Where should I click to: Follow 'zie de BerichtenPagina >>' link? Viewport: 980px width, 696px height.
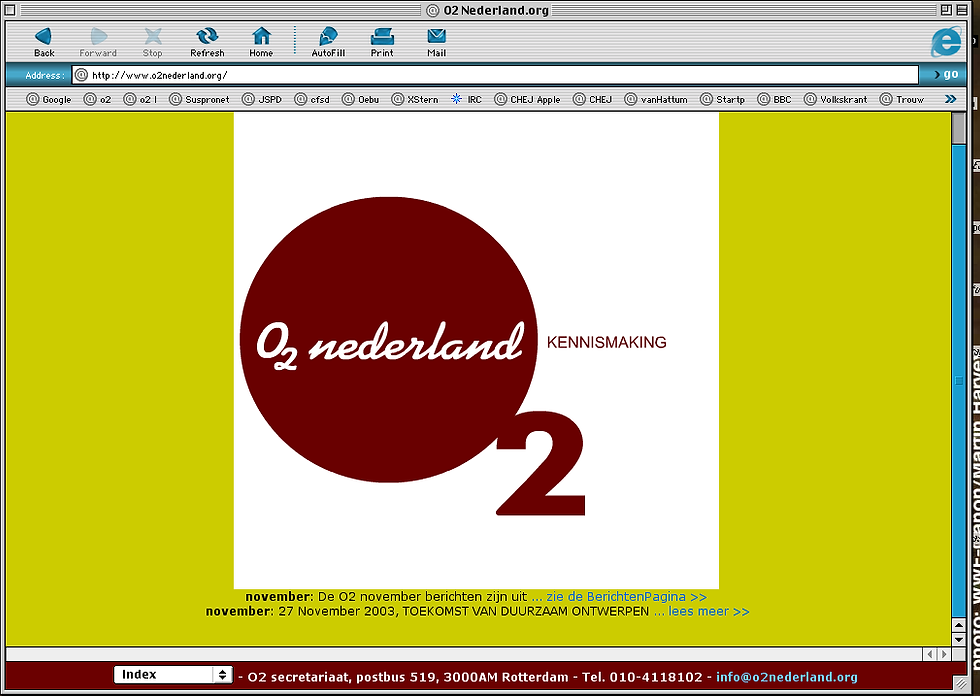(x=626, y=597)
